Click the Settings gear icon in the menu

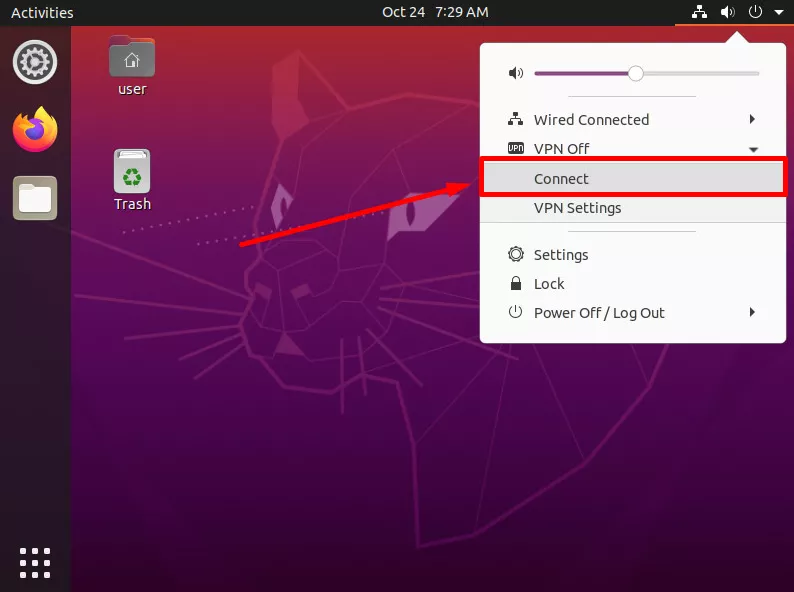coord(515,254)
